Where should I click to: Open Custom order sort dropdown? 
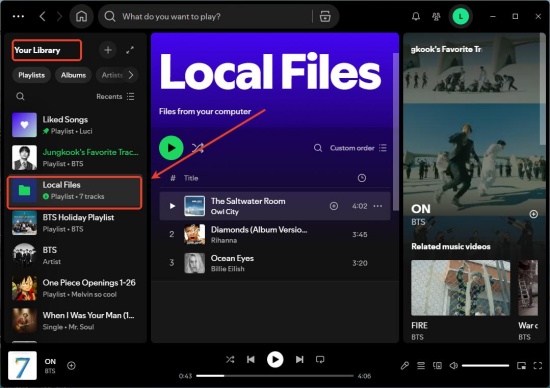[x=358, y=148]
